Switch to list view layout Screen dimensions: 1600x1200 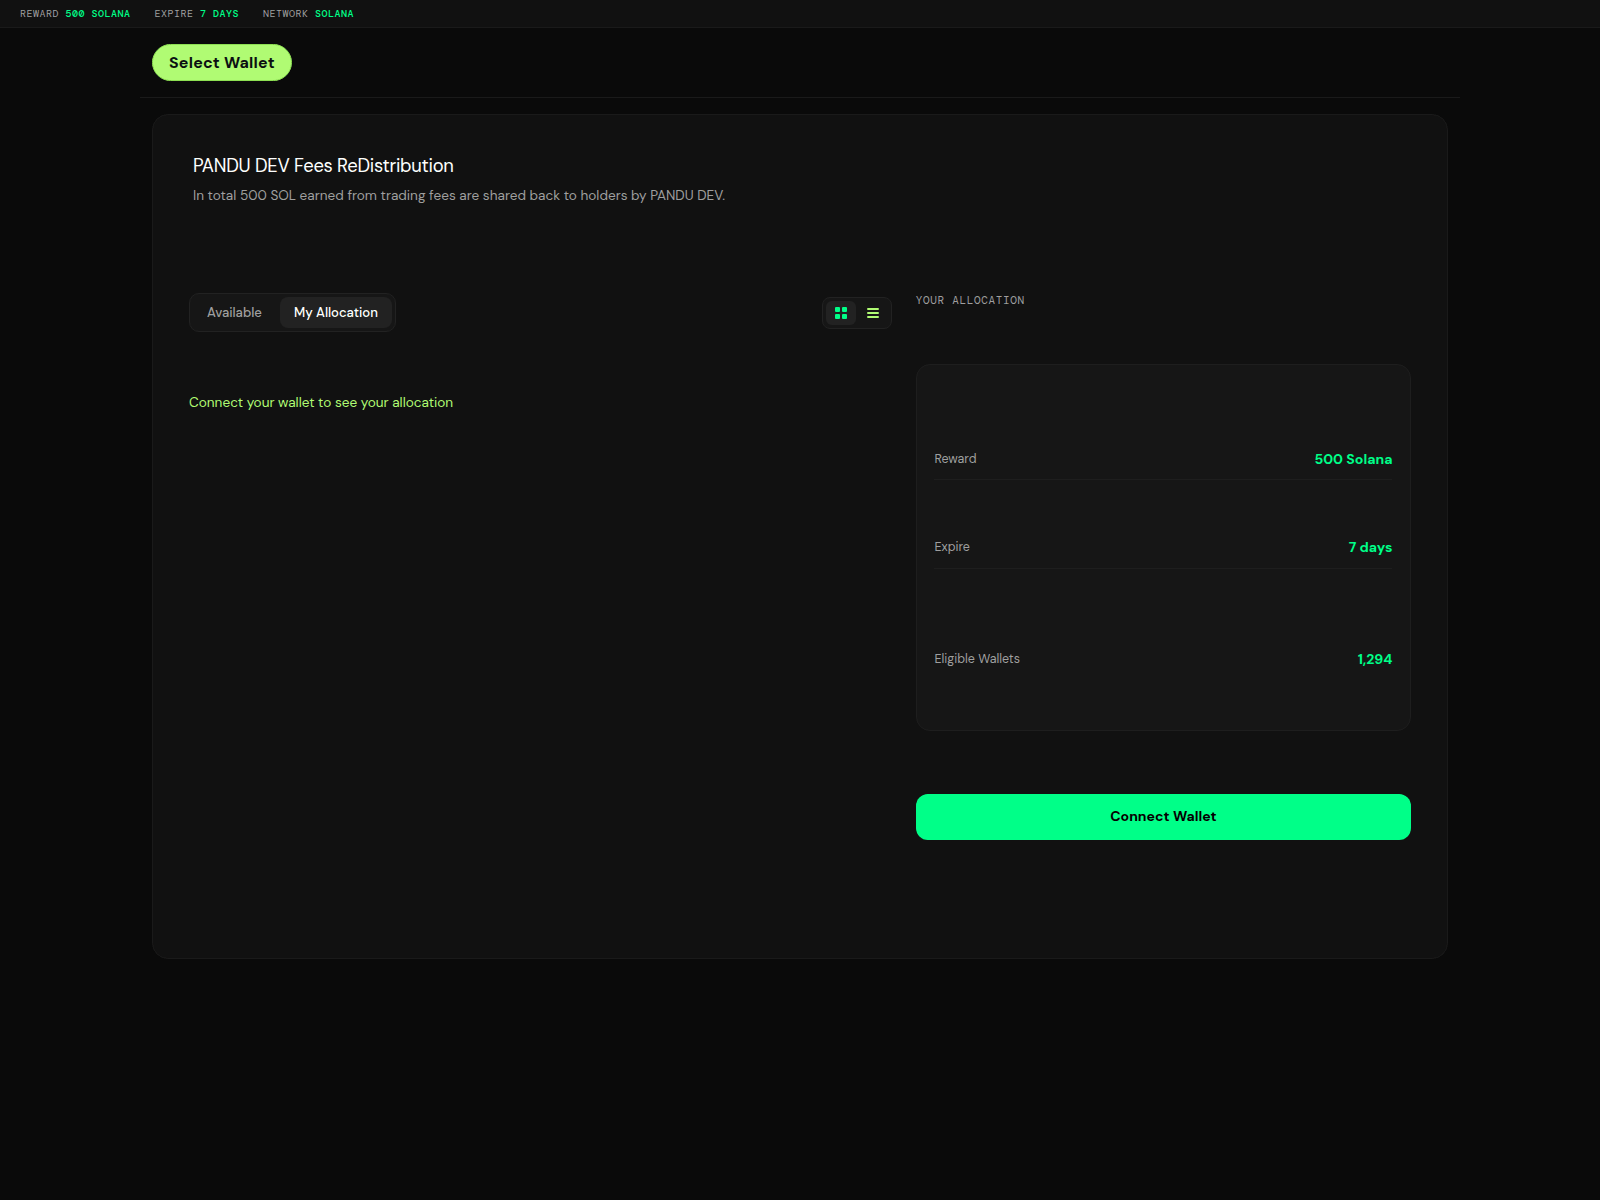873,313
